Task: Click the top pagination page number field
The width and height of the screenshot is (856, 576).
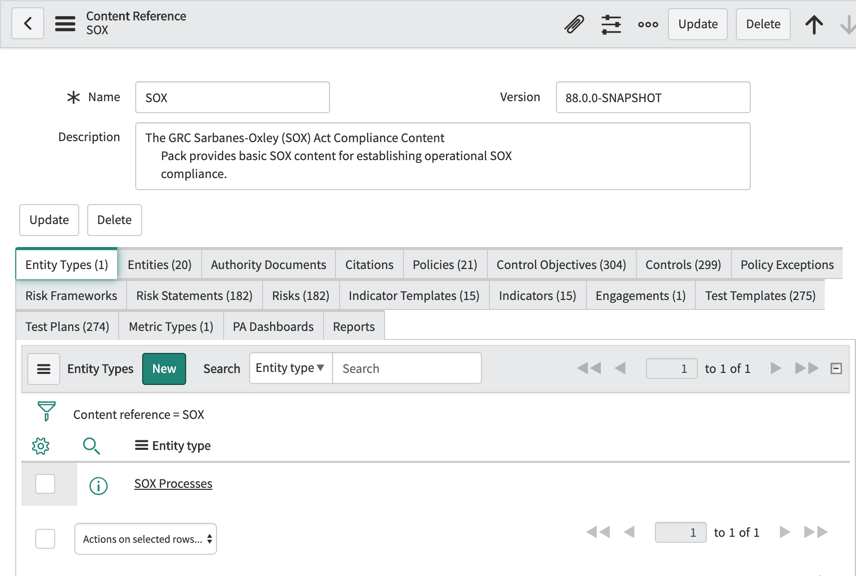Action: tap(671, 369)
